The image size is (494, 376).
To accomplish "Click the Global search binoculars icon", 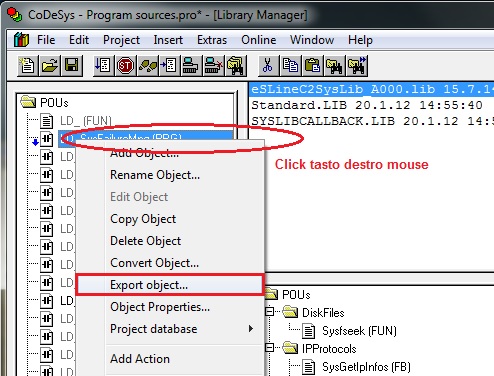I will (236, 65).
